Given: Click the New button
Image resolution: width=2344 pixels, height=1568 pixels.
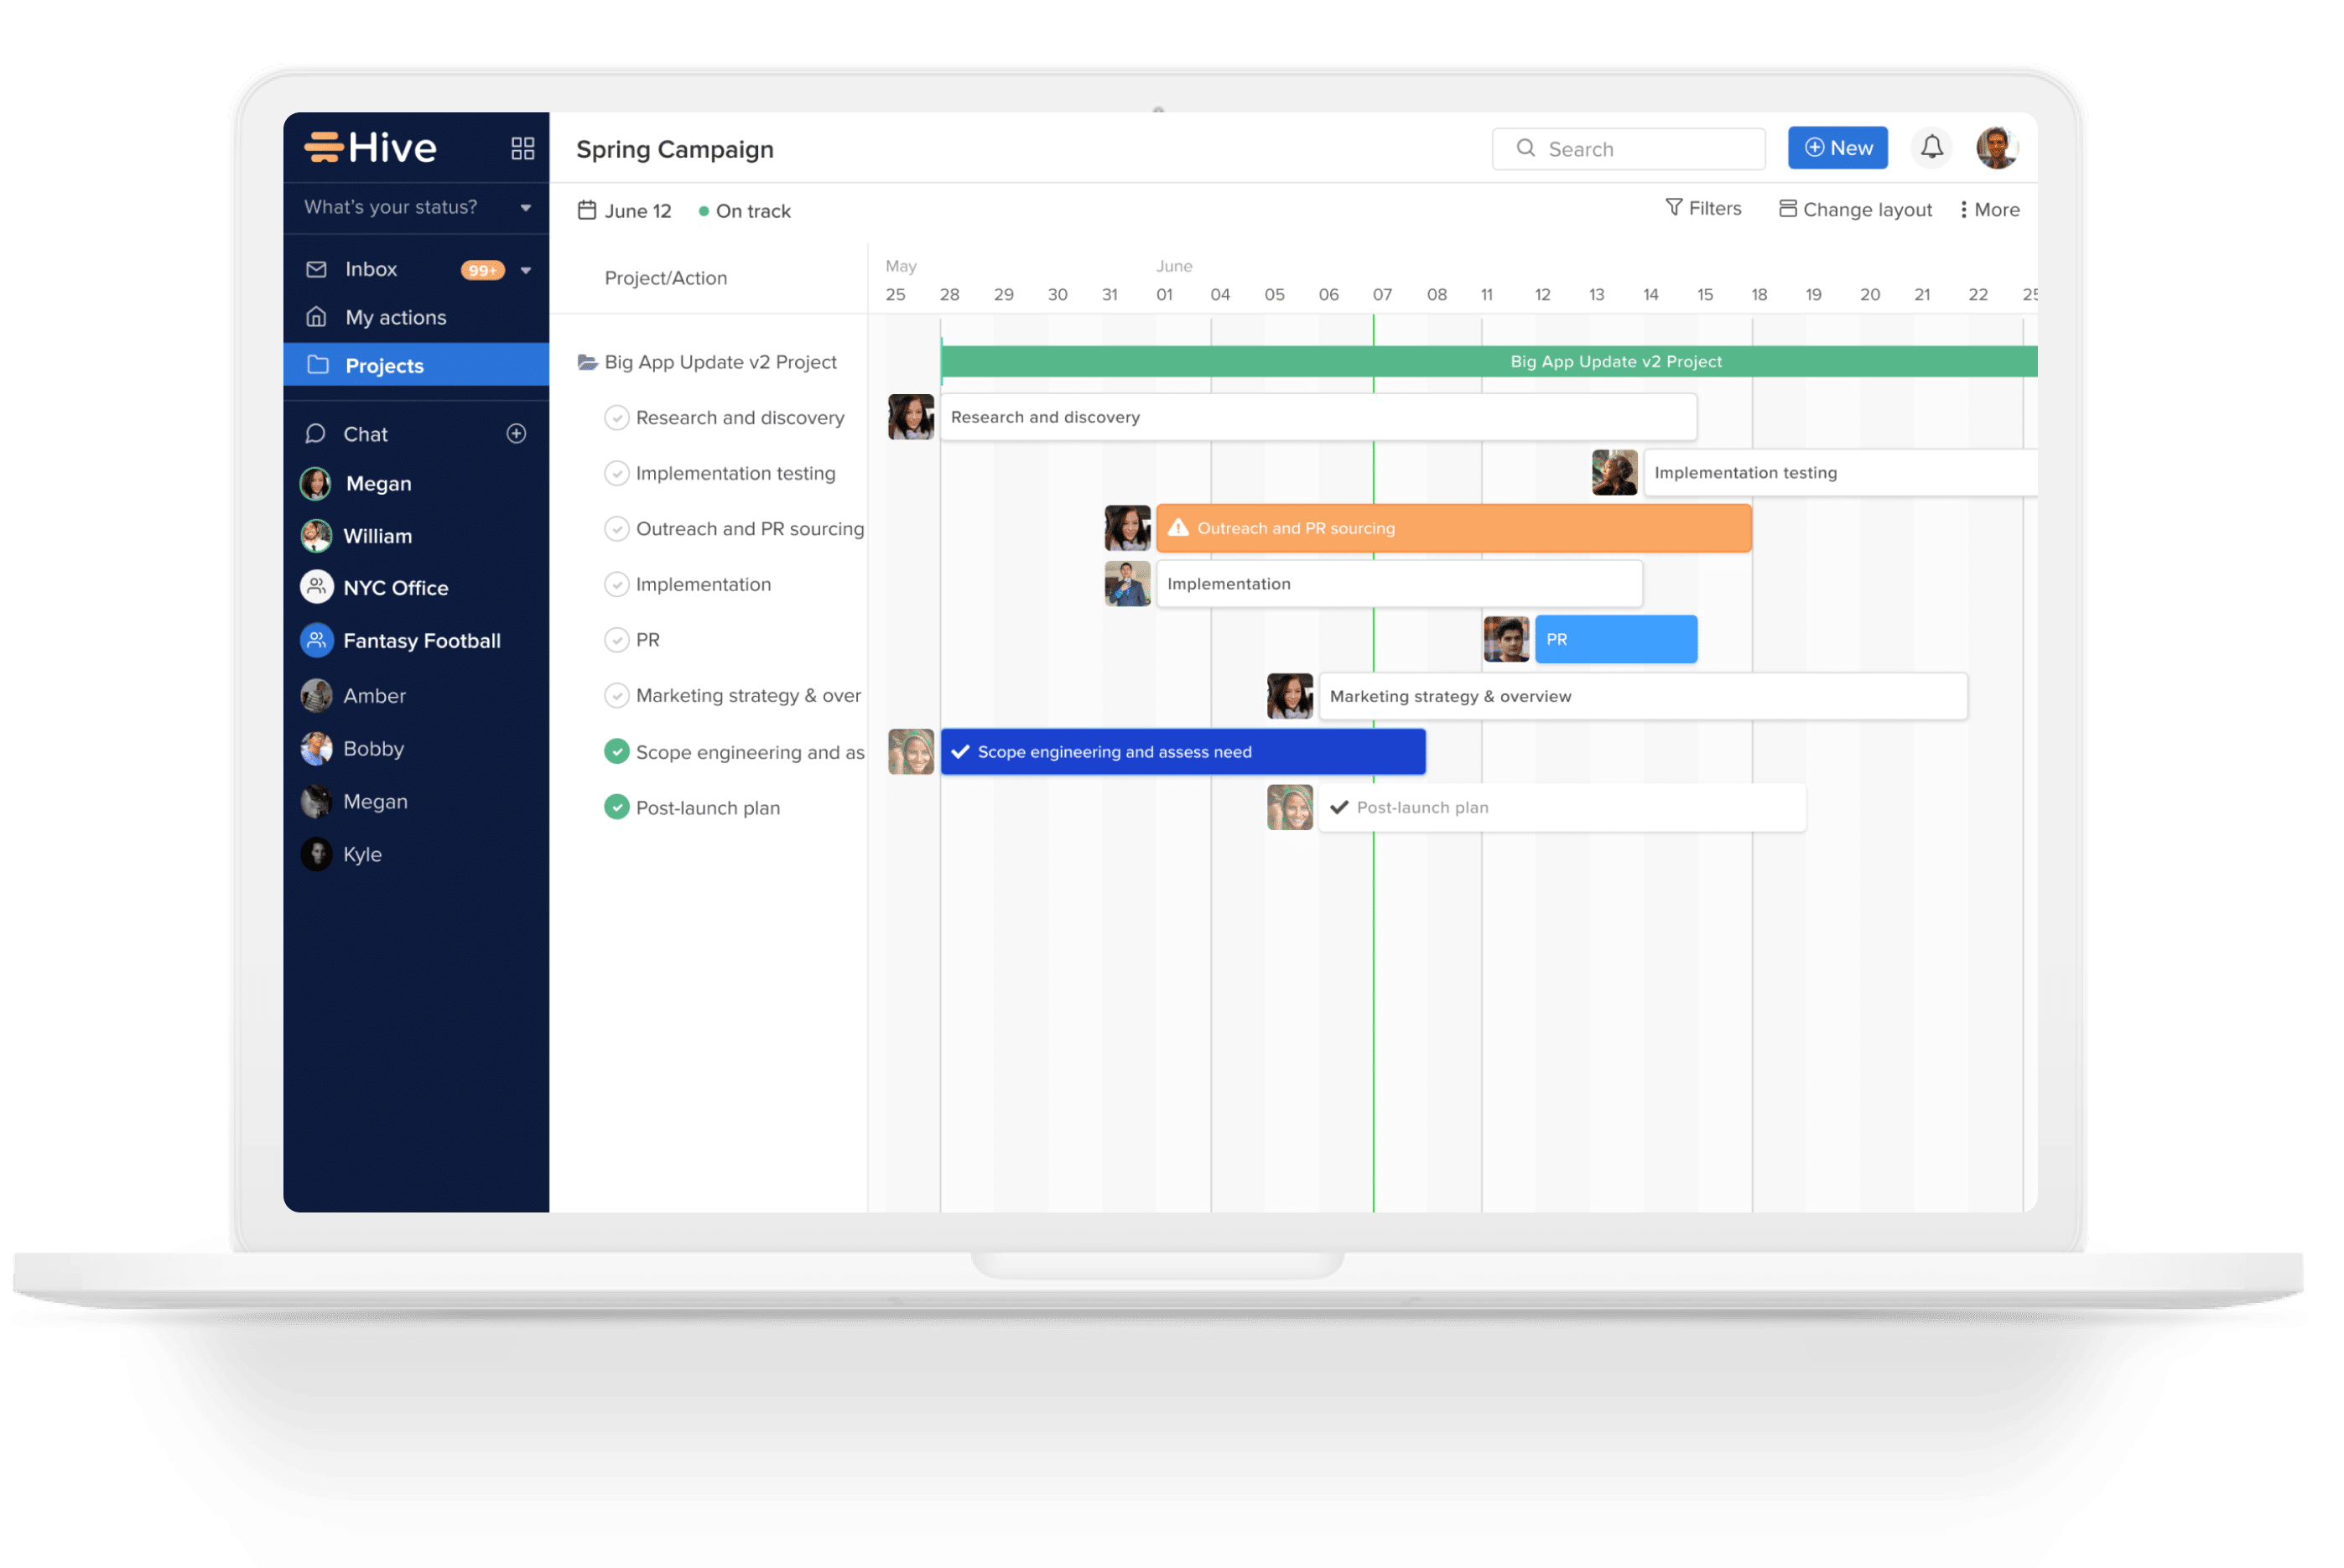Looking at the screenshot, I should pos(1838,147).
